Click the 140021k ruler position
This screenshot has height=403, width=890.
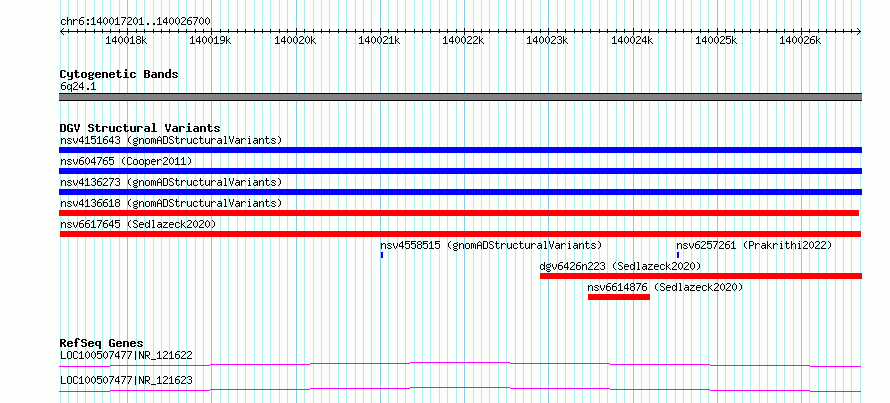pyautogui.click(x=380, y=40)
